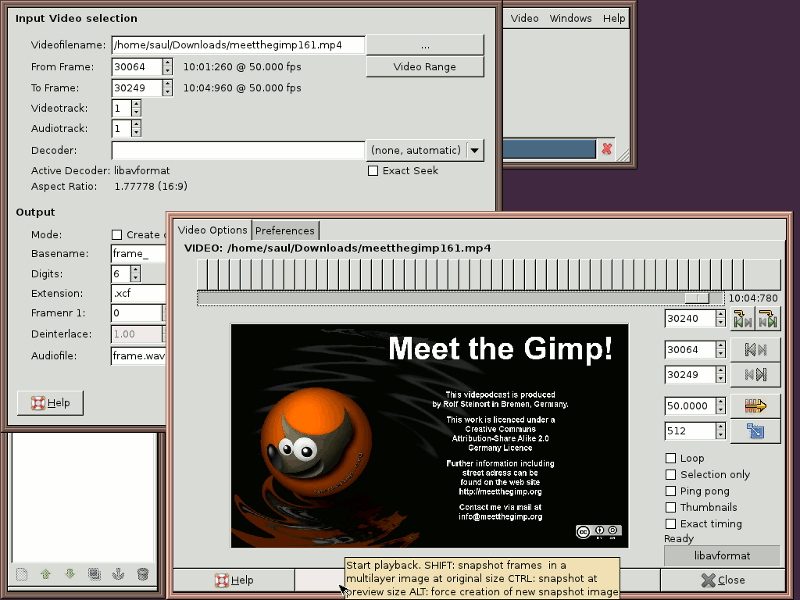Image resolution: width=800 pixels, height=600 pixels.
Task: Click the green raise layer arrow icon
Action: tap(45, 574)
